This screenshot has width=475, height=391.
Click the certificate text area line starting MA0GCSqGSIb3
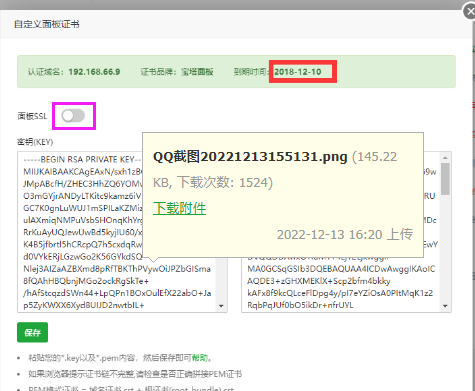341,269
